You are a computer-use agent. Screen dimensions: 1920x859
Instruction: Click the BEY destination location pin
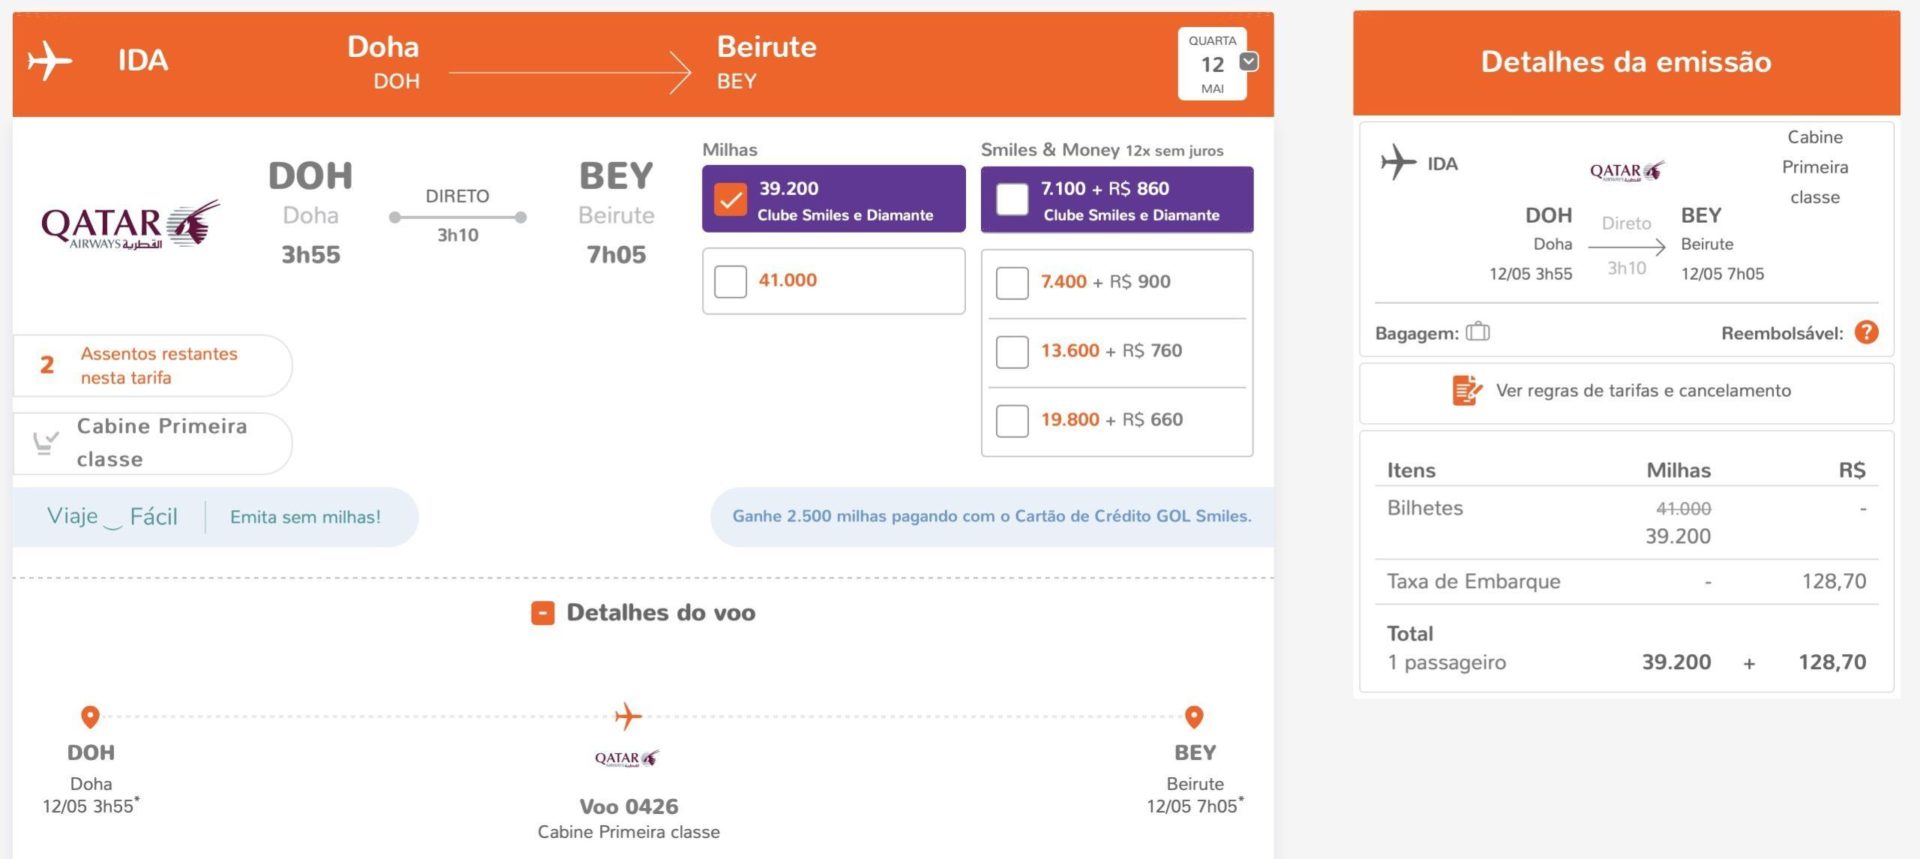coord(1194,717)
